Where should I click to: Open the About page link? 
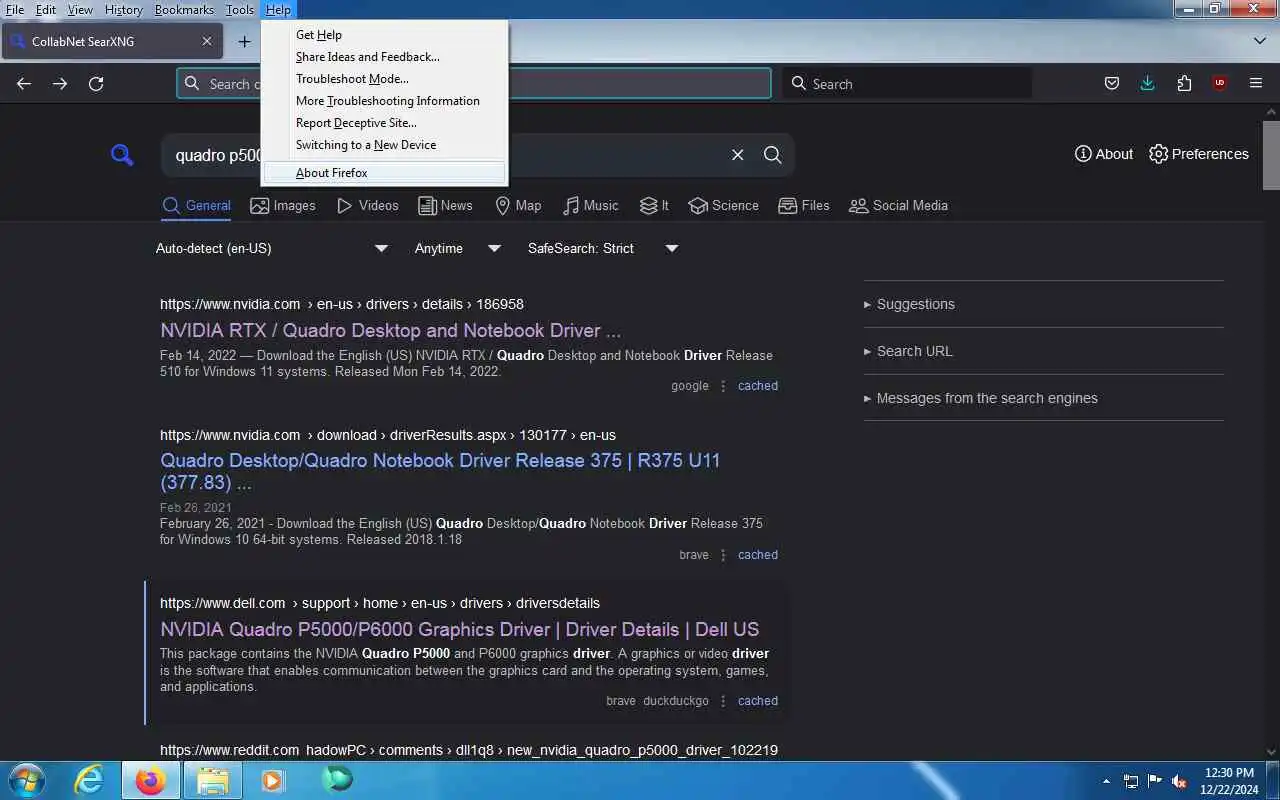tap(1103, 154)
